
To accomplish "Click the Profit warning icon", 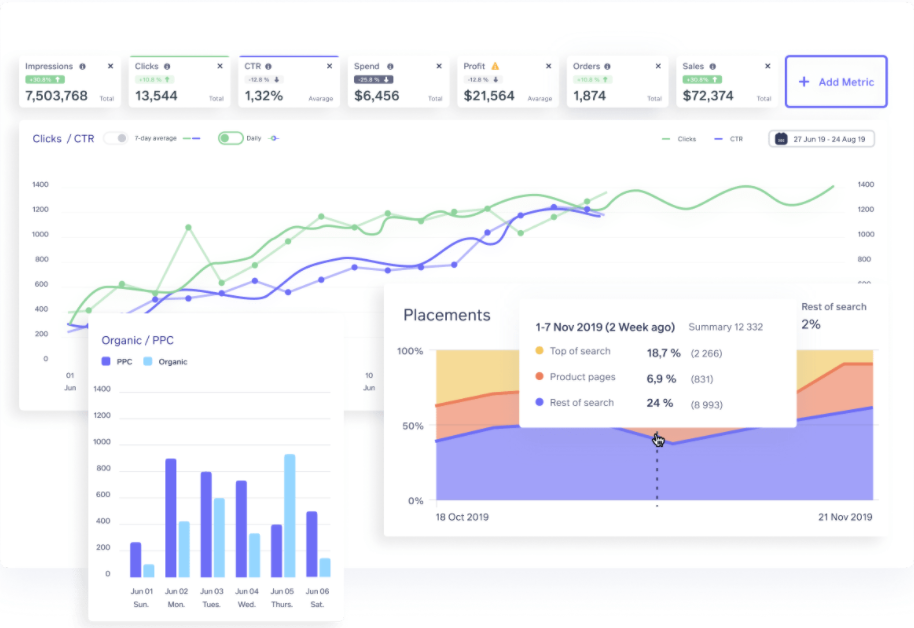I will (494, 66).
